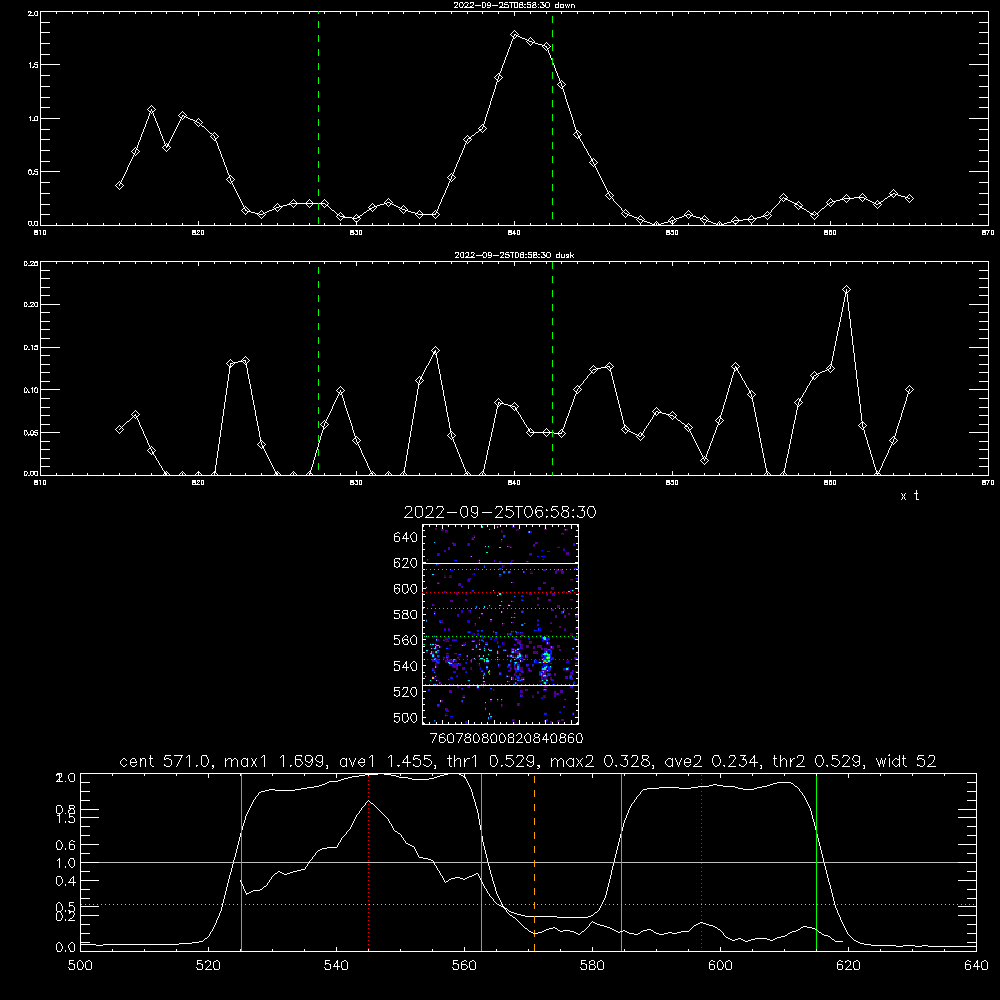Click the solid green line near 585
The height and width of the screenshot is (1000, 1000).
(621, 862)
